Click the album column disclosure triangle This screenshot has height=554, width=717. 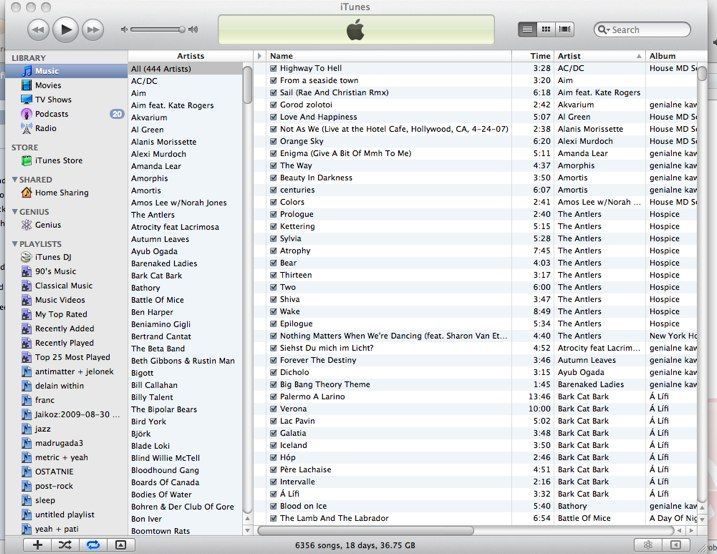click(259, 56)
